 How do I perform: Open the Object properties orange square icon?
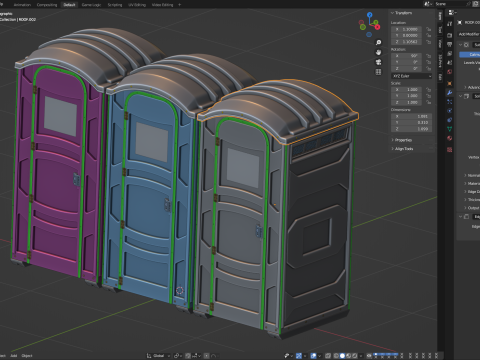click(449, 84)
